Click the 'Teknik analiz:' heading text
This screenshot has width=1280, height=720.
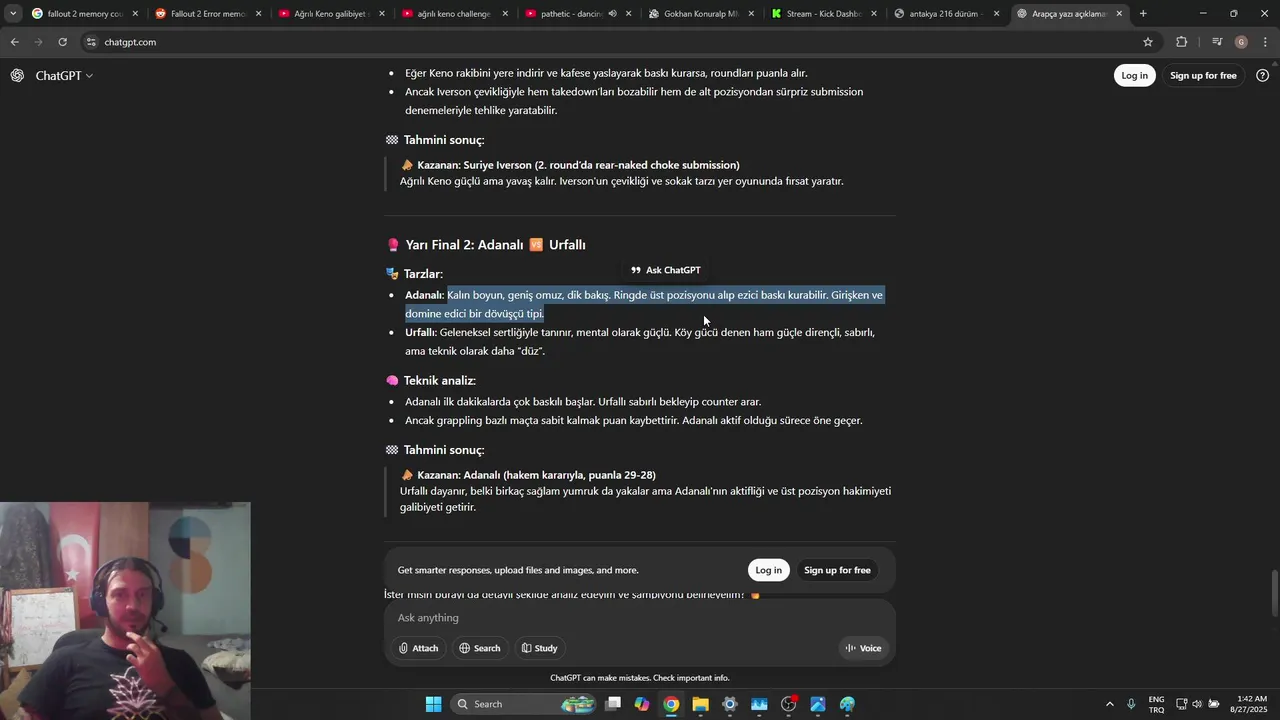[439, 381]
